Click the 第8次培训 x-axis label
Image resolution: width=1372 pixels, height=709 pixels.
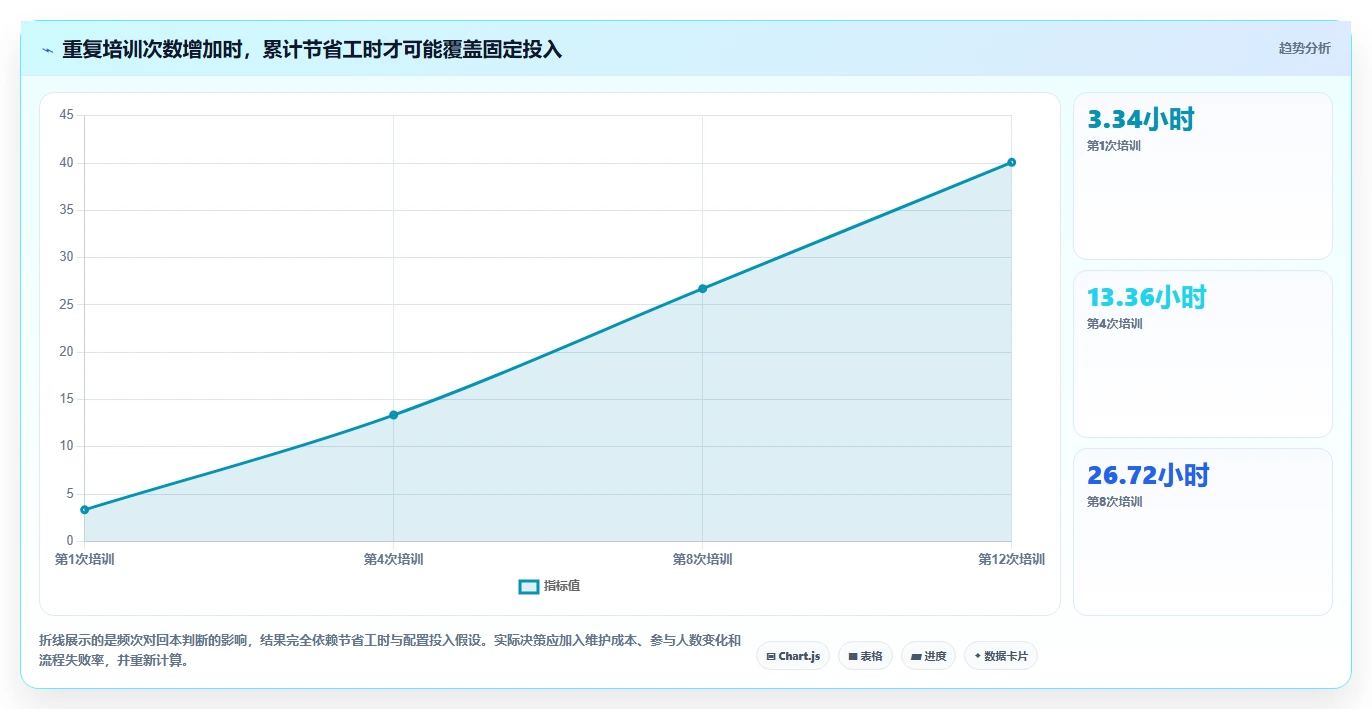(702, 560)
